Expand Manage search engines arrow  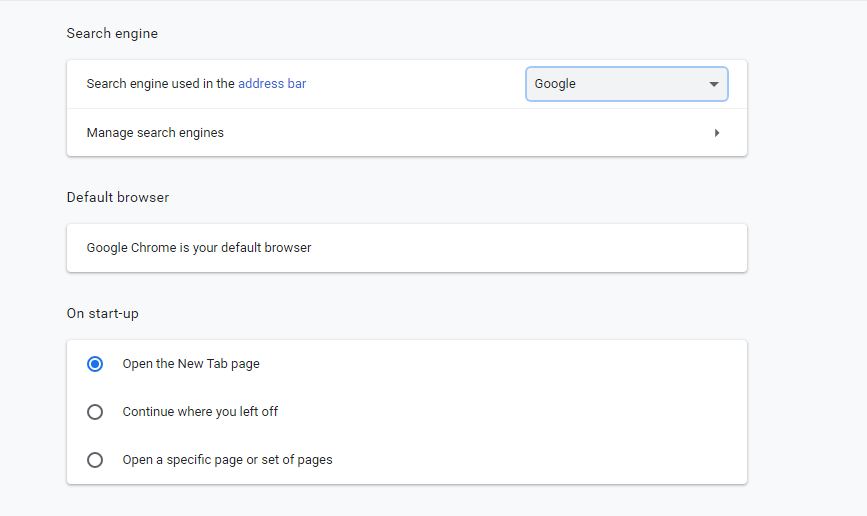pos(717,133)
